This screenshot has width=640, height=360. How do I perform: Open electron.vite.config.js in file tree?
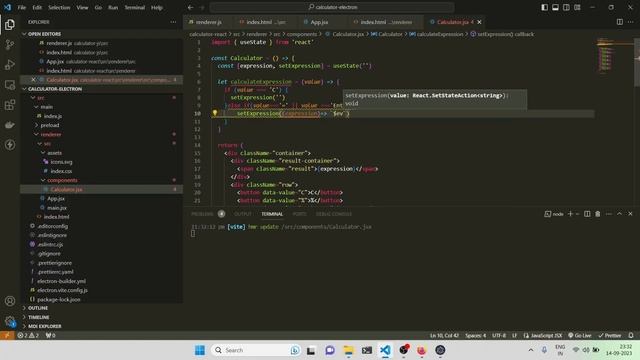(62, 290)
